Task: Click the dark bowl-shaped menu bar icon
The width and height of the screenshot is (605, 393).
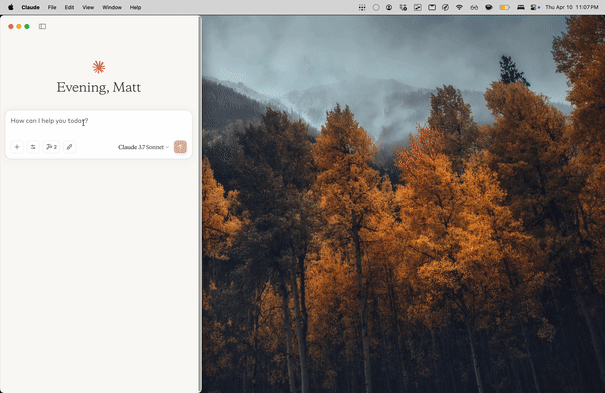Action: pyautogui.click(x=488, y=7)
